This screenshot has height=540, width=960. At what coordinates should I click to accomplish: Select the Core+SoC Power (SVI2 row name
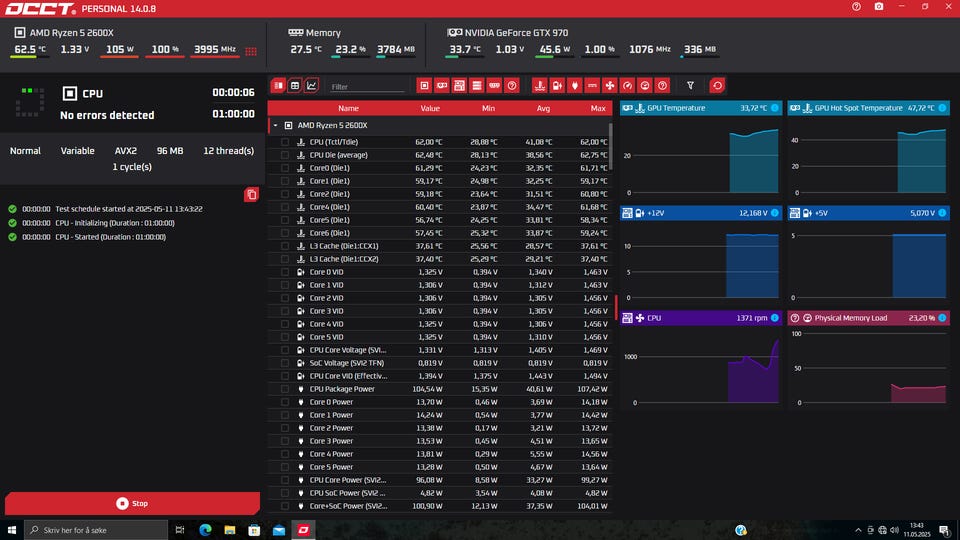(348, 506)
